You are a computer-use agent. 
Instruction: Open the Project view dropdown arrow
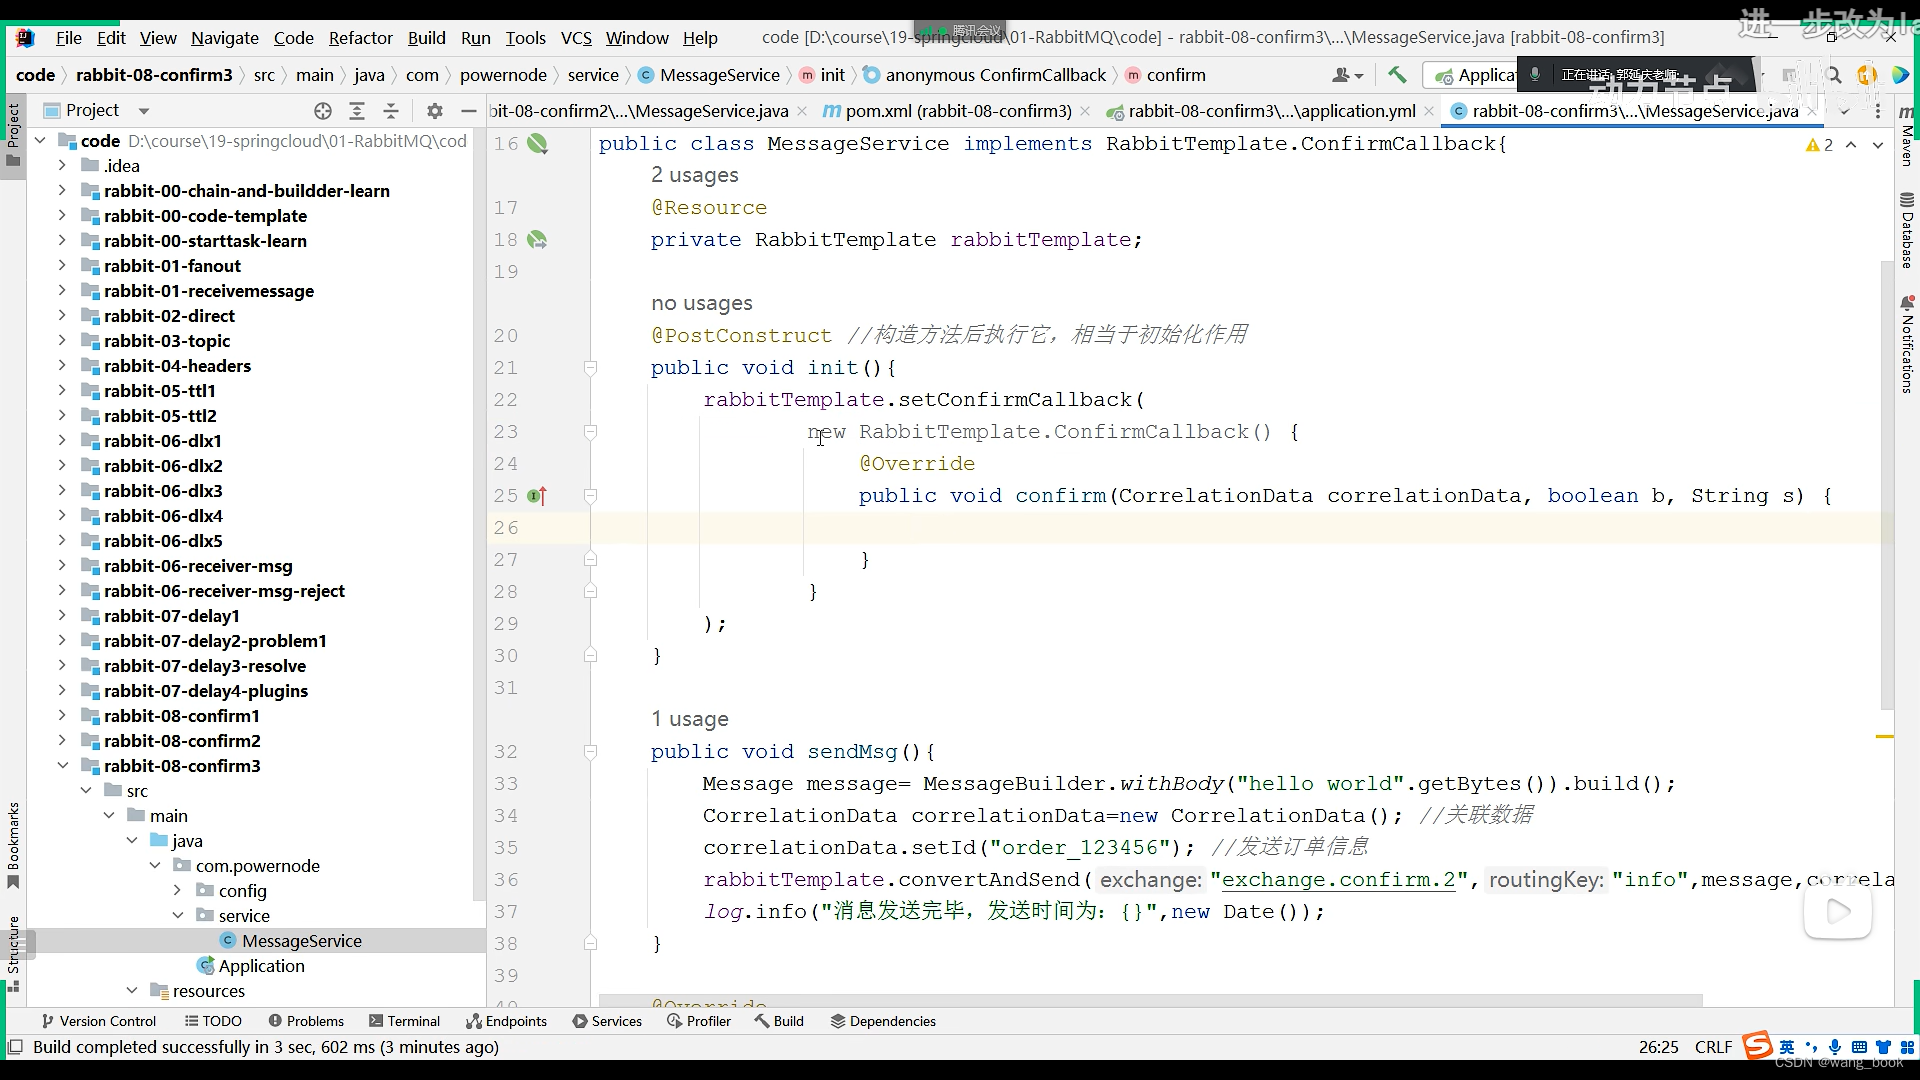click(x=143, y=111)
